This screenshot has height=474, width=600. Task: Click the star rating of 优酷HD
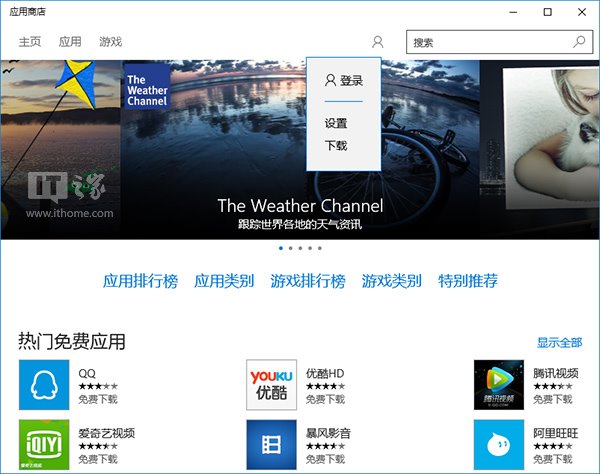(x=325, y=386)
